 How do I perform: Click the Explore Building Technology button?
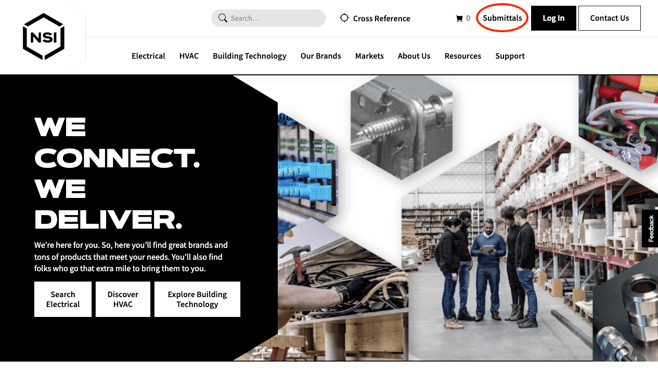(x=197, y=299)
